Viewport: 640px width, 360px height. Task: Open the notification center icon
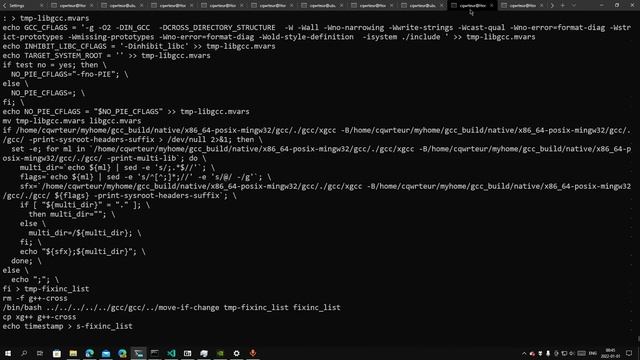[x=629, y=353]
